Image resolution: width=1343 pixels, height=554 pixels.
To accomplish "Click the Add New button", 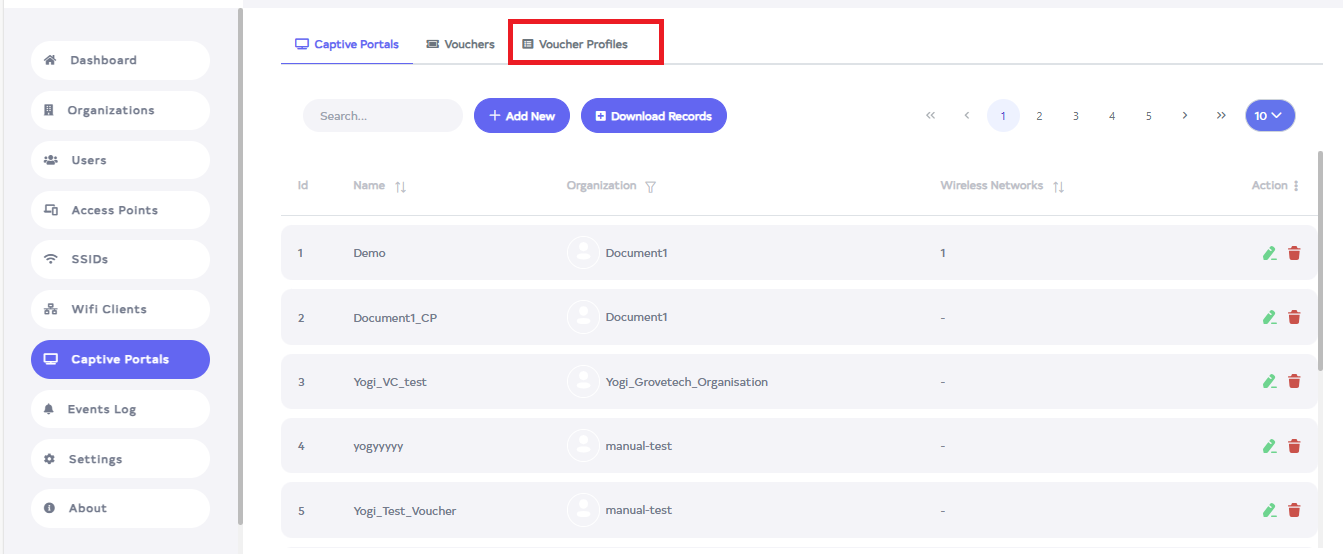I will click(521, 116).
